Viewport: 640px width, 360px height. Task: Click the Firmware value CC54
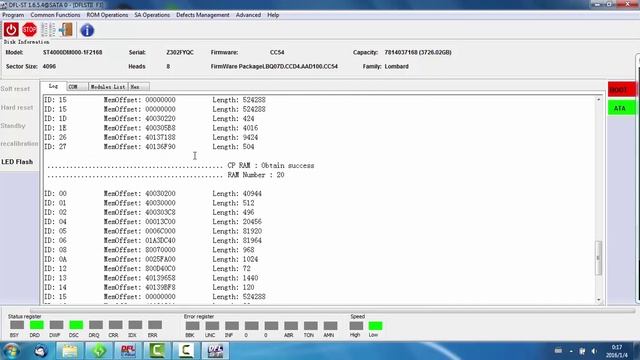(277, 52)
